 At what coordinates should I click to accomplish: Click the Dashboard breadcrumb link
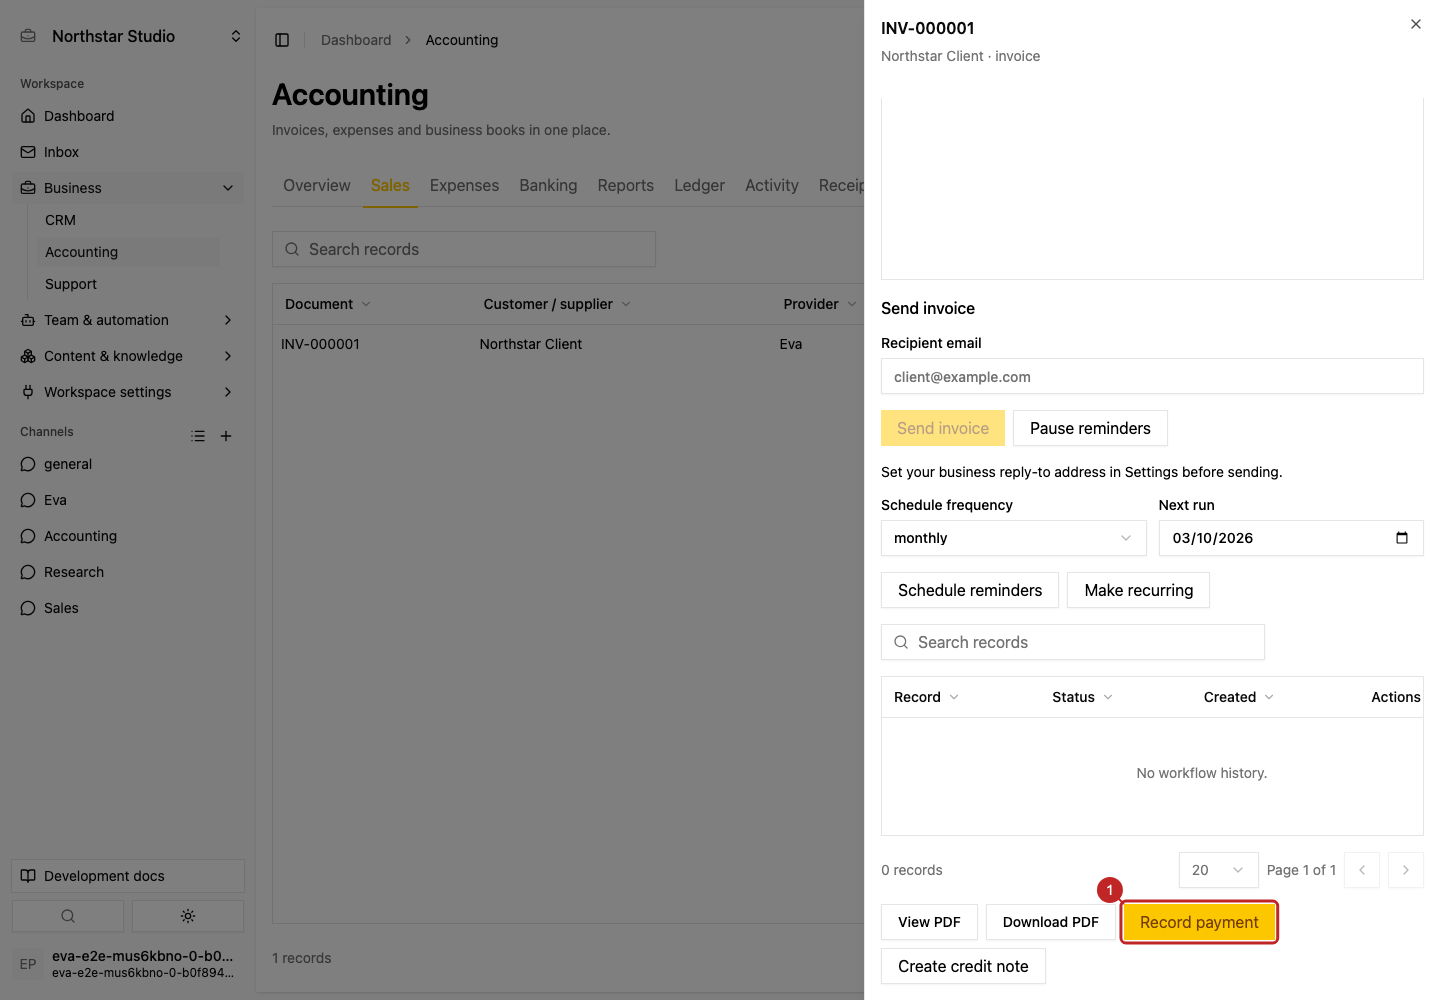click(x=356, y=40)
